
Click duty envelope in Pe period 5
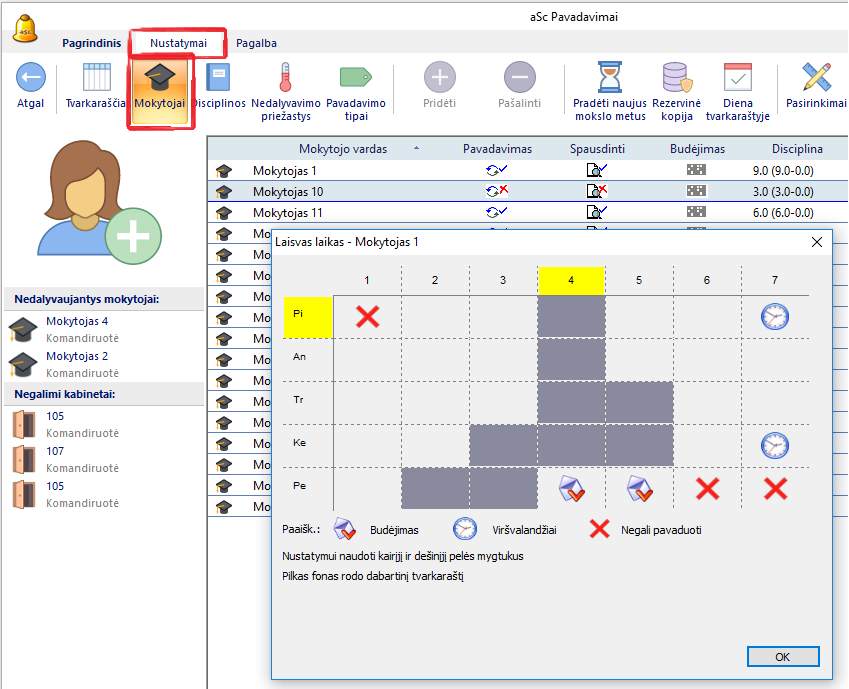tap(640, 489)
